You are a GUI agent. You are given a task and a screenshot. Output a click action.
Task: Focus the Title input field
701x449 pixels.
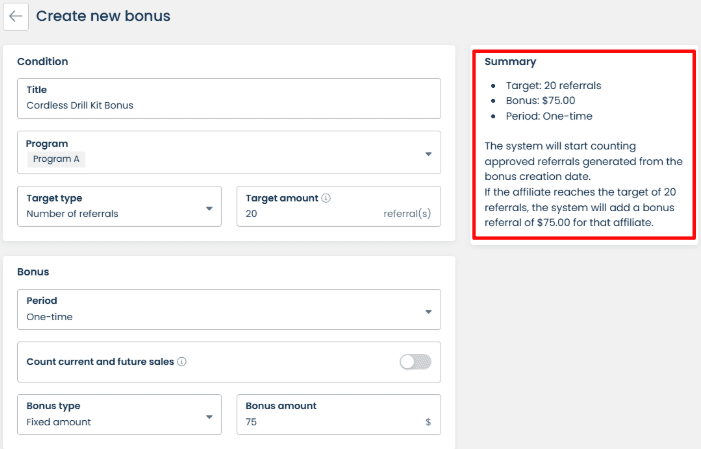tap(228, 104)
